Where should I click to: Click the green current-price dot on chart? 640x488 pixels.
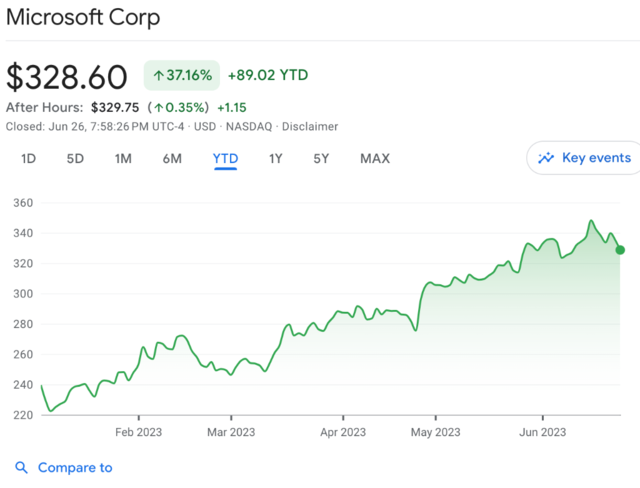(620, 250)
